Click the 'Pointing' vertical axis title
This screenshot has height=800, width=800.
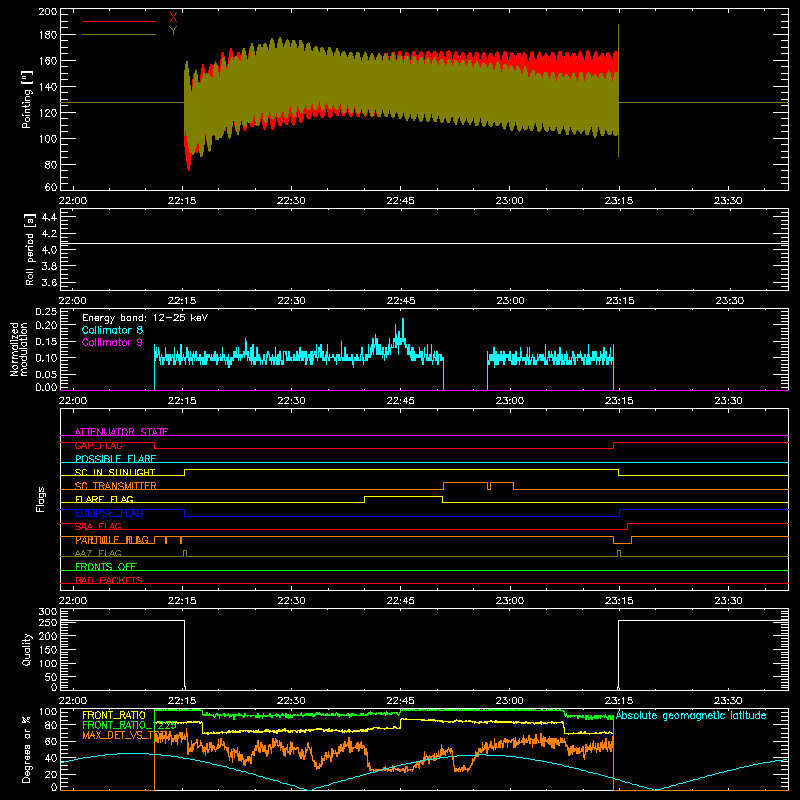pos(27,99)
